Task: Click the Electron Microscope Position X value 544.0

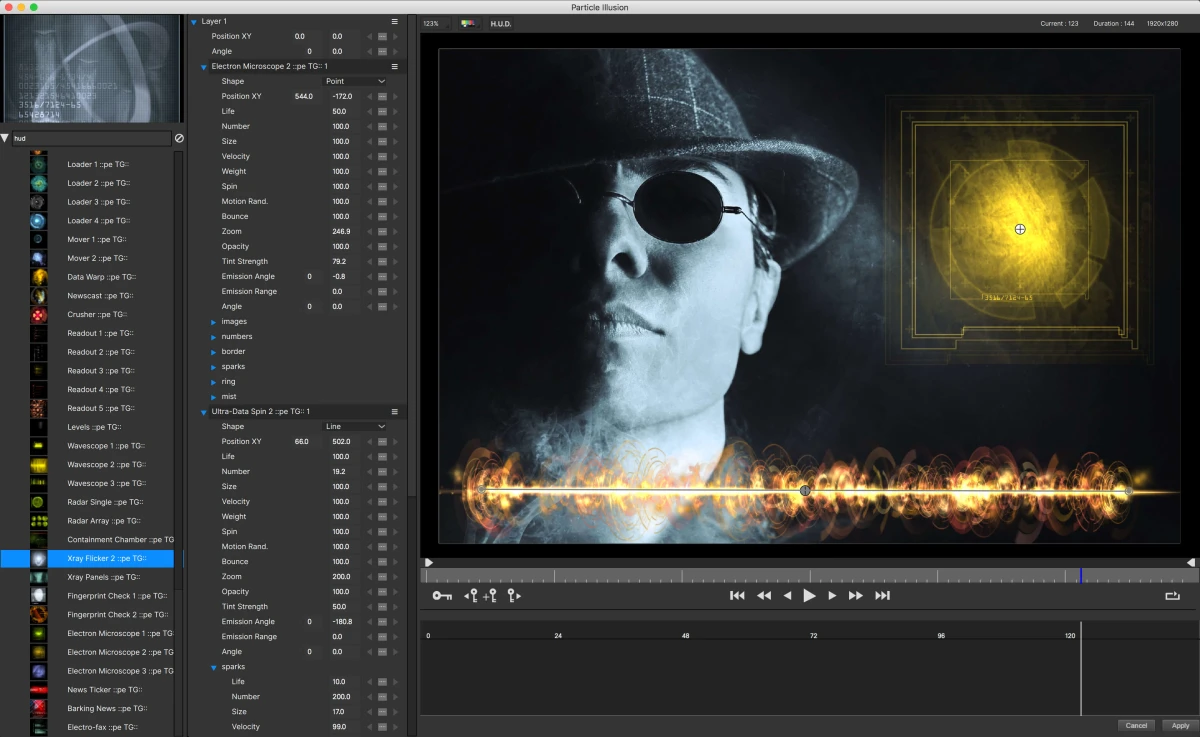Action: coord(303,96)
